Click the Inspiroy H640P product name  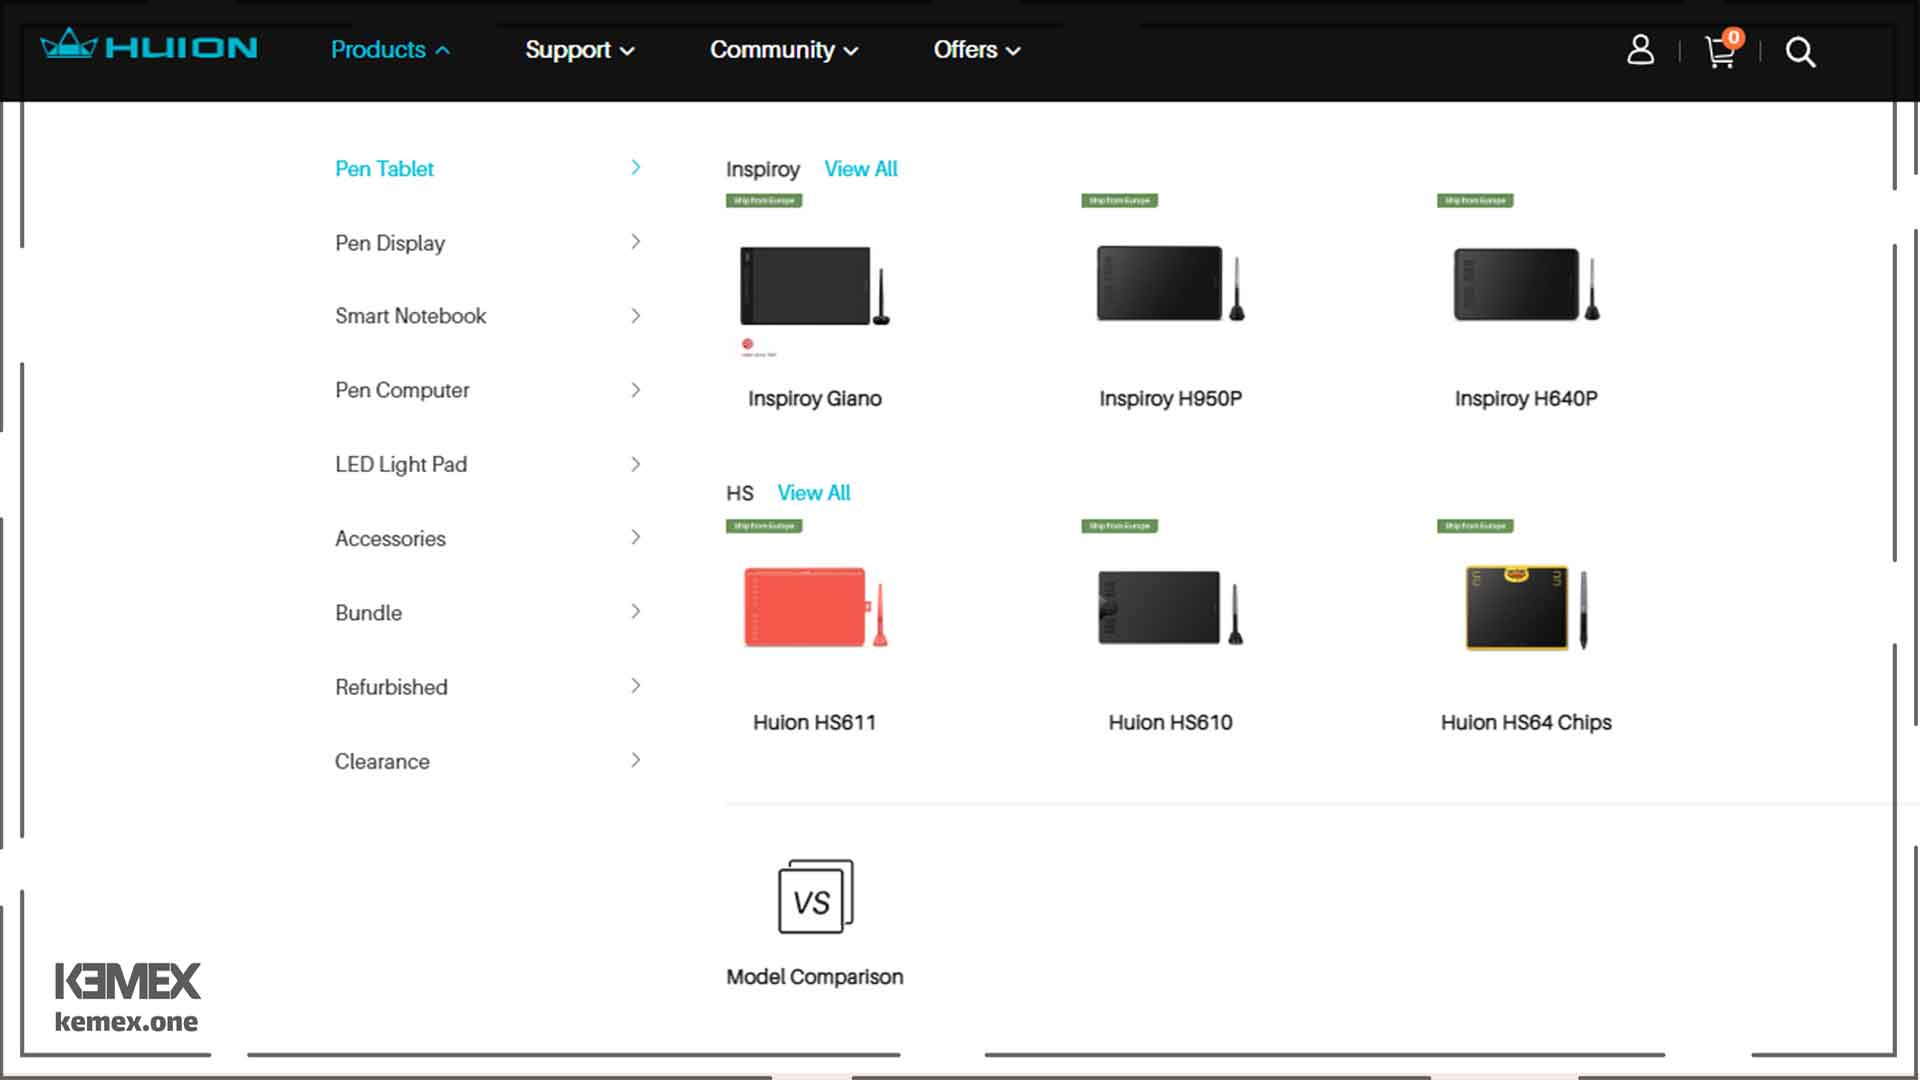click(x=1526, y=399)
